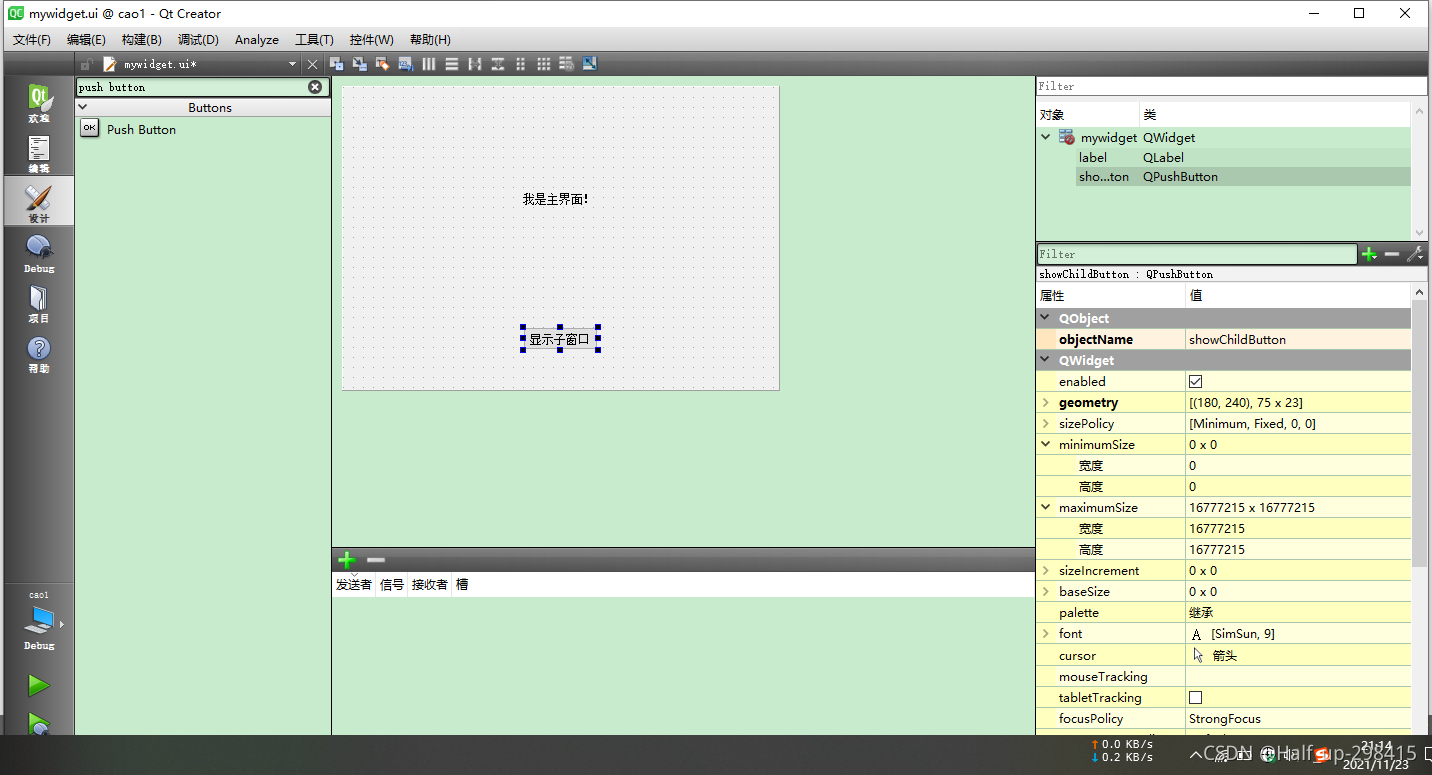Select the Edit Buddies tool
This screenshot has height=775, width=1432.
coord(382,64)
